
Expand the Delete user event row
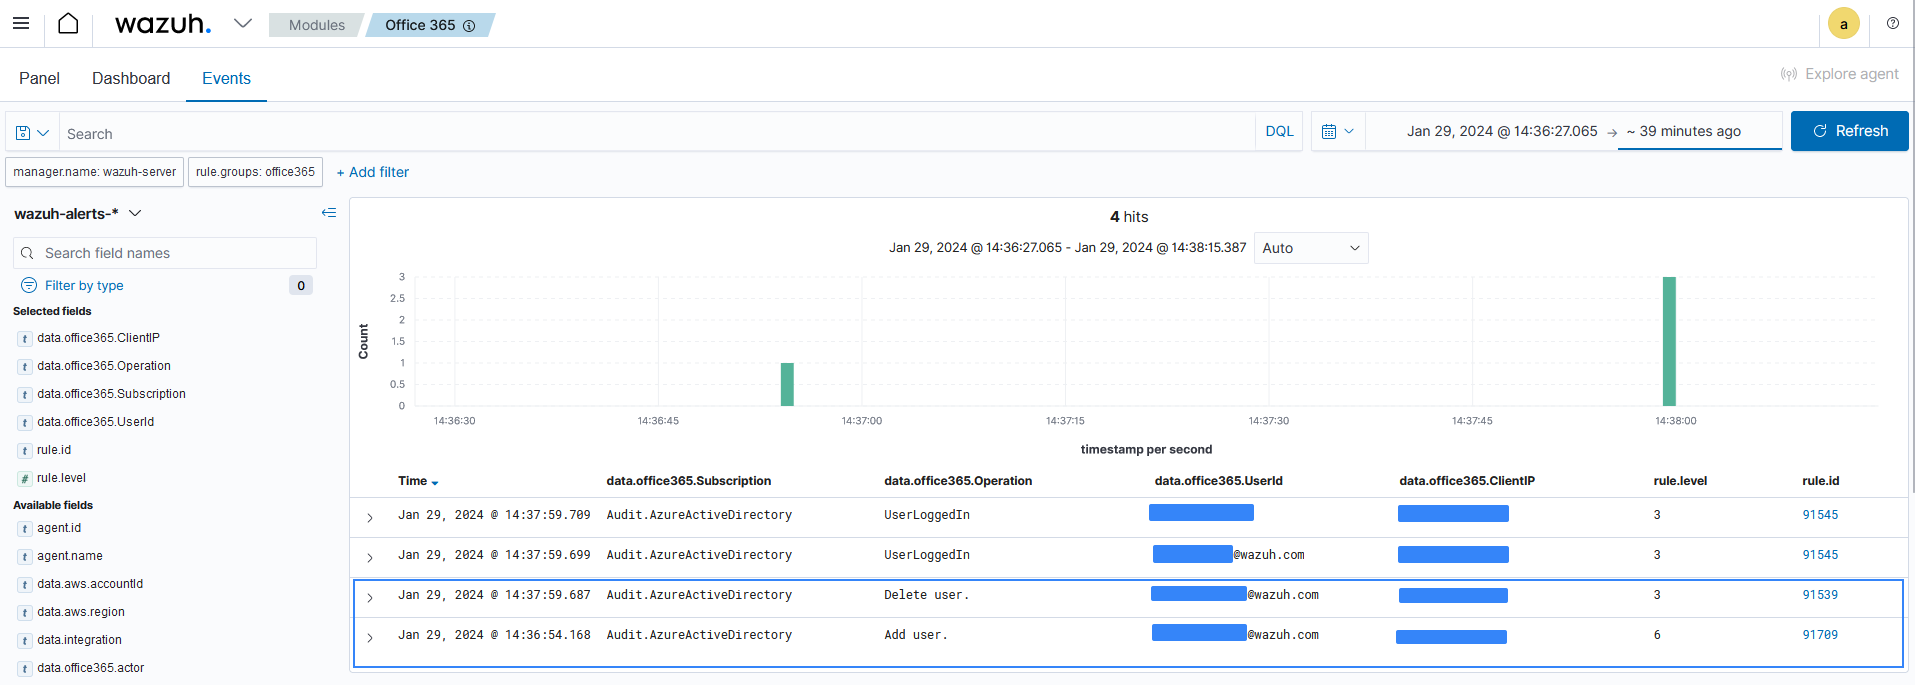pos(370,597)
